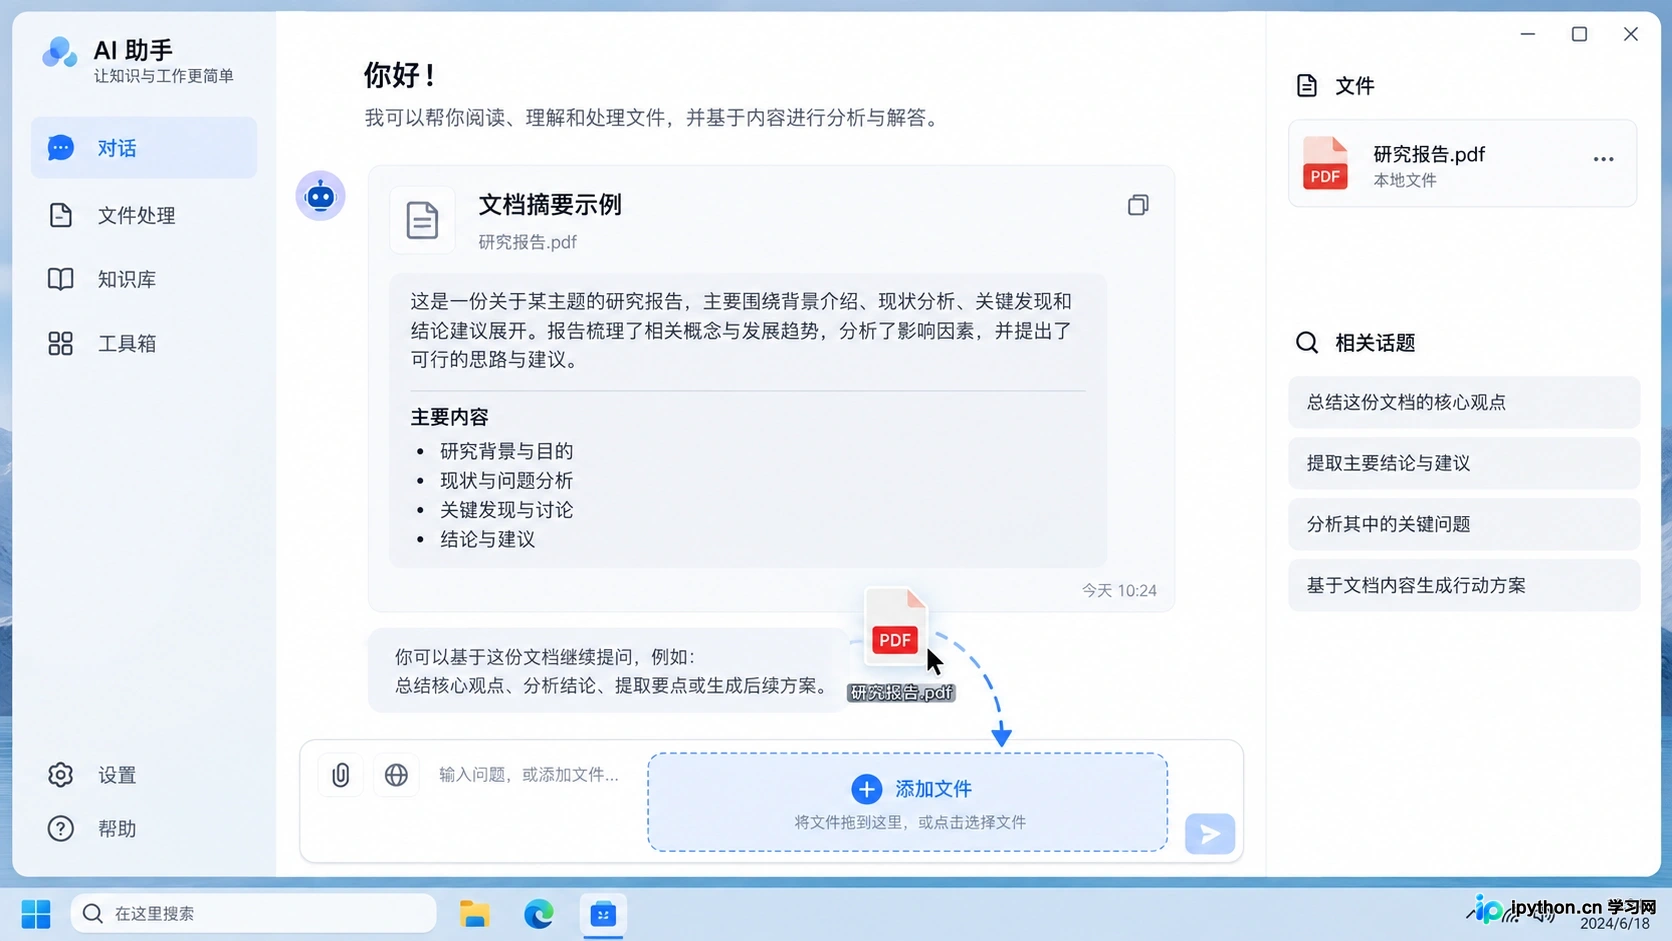1672x941 pixels.
Task: Select topic 总结这份文档的核心观点
Action: pyautogui.click(x=1464, y=402)
